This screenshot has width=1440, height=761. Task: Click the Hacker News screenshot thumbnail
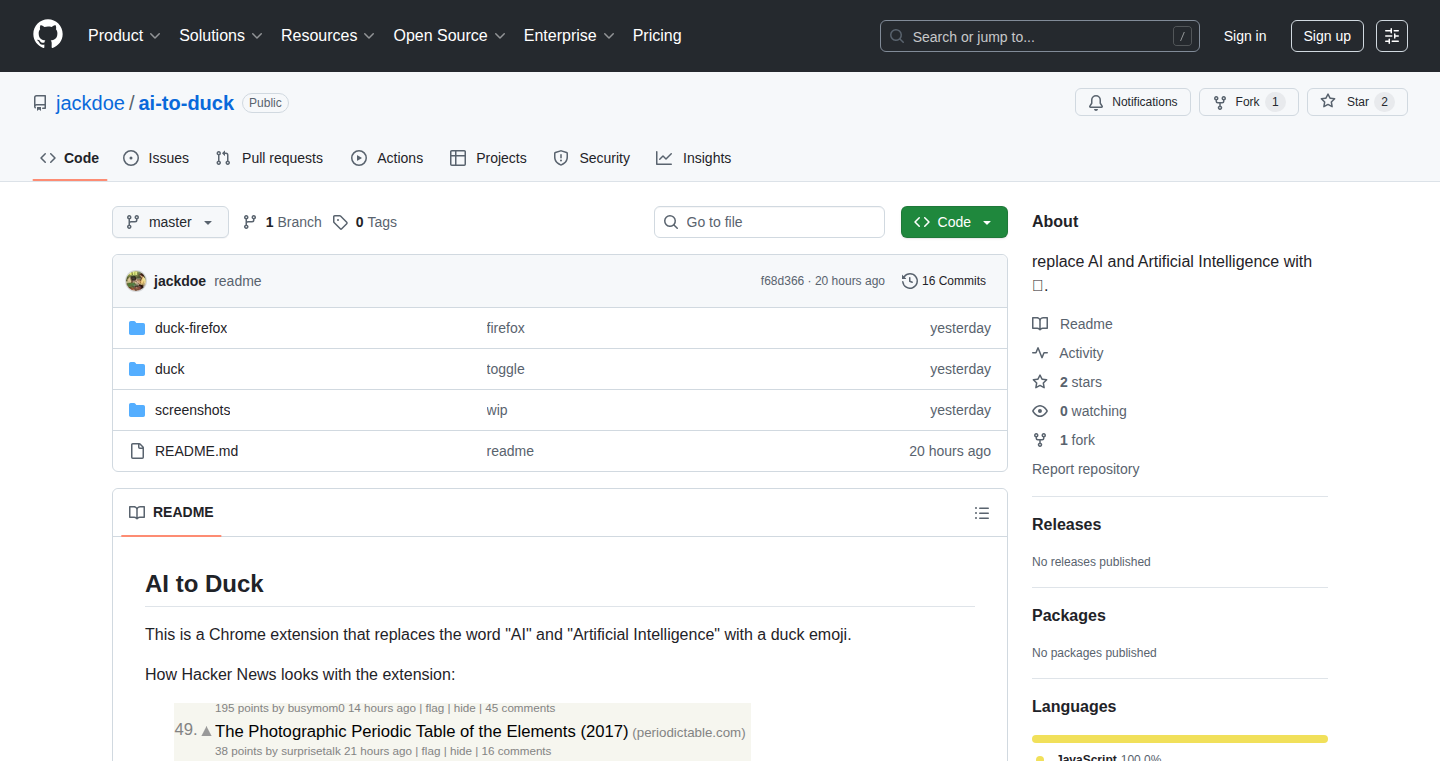462,732
